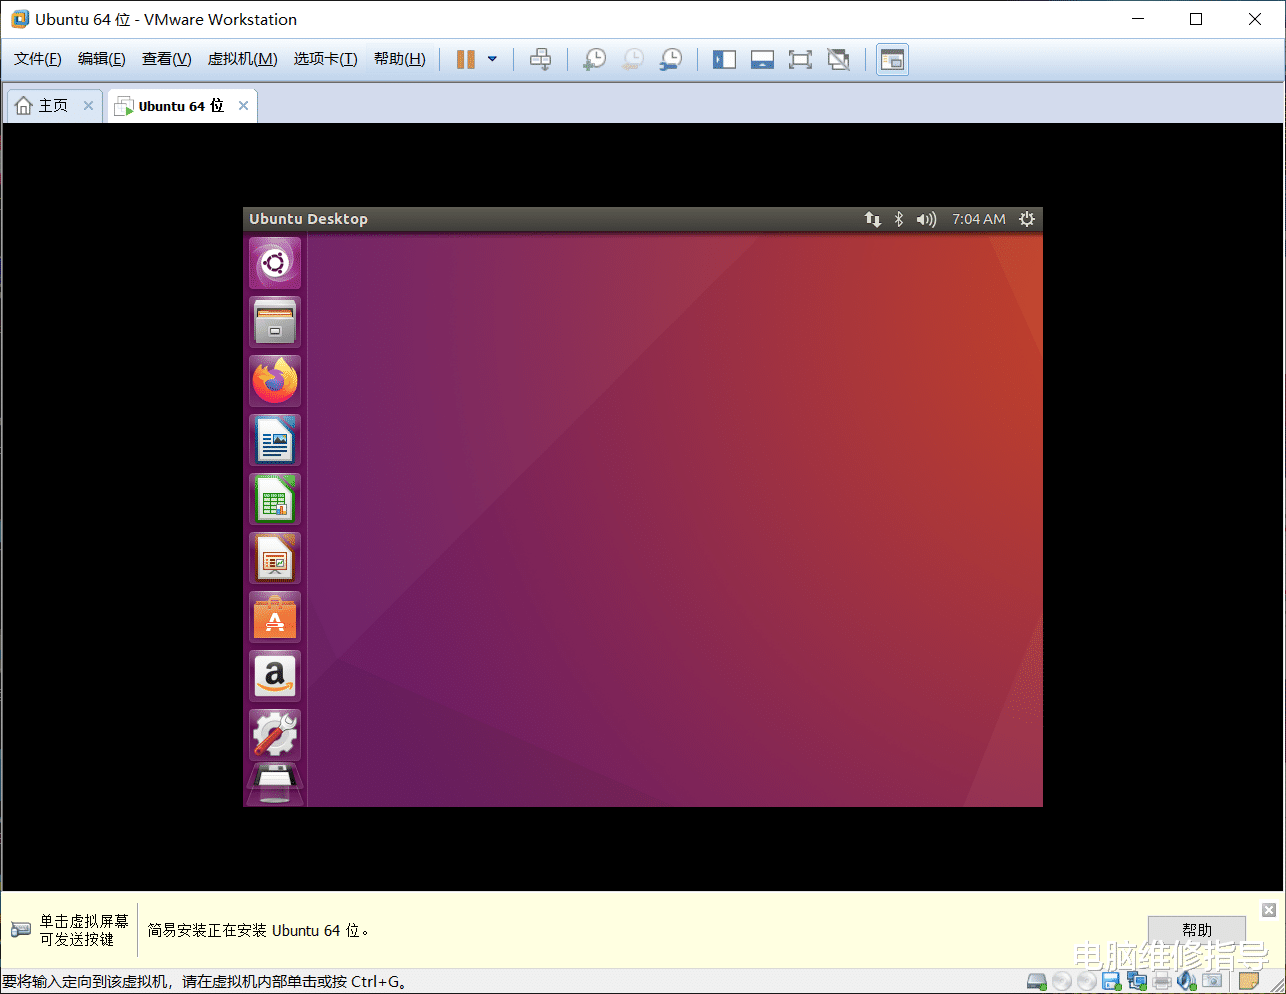Open the Bluetooth indicator menu

pyautogui.click(x=899, y=219)
